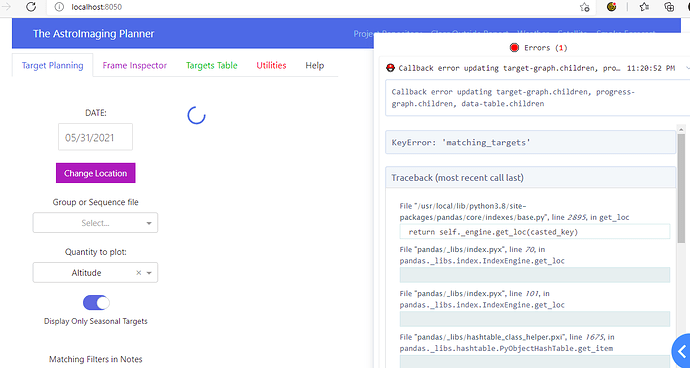The width and height of the screenshot is (690, 368).
Task: Select the Utilities tab
Action: coord(272,66)
